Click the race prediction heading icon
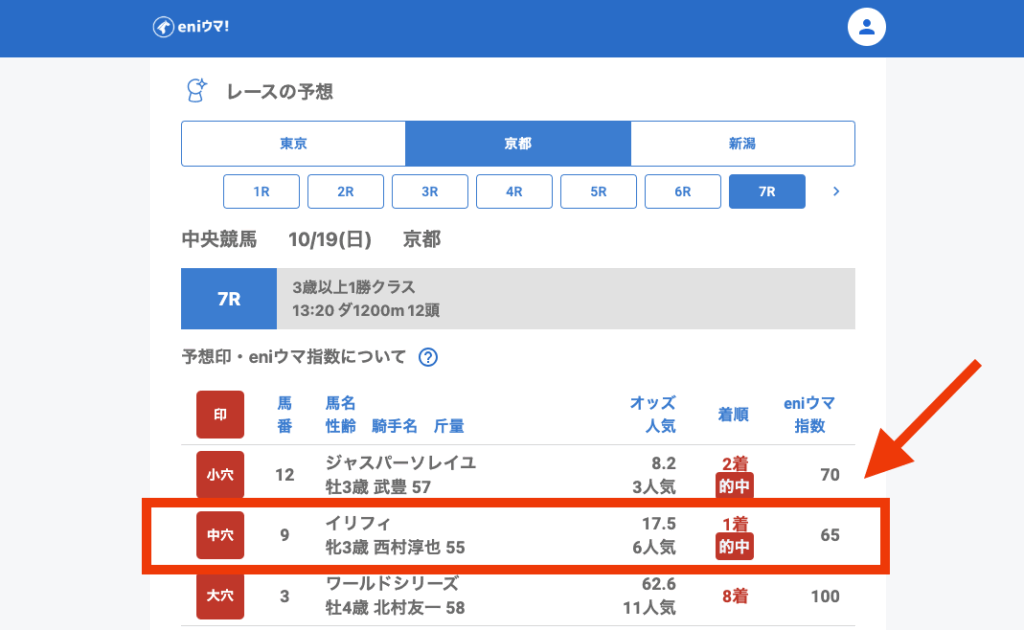 [x=197, y=91]
